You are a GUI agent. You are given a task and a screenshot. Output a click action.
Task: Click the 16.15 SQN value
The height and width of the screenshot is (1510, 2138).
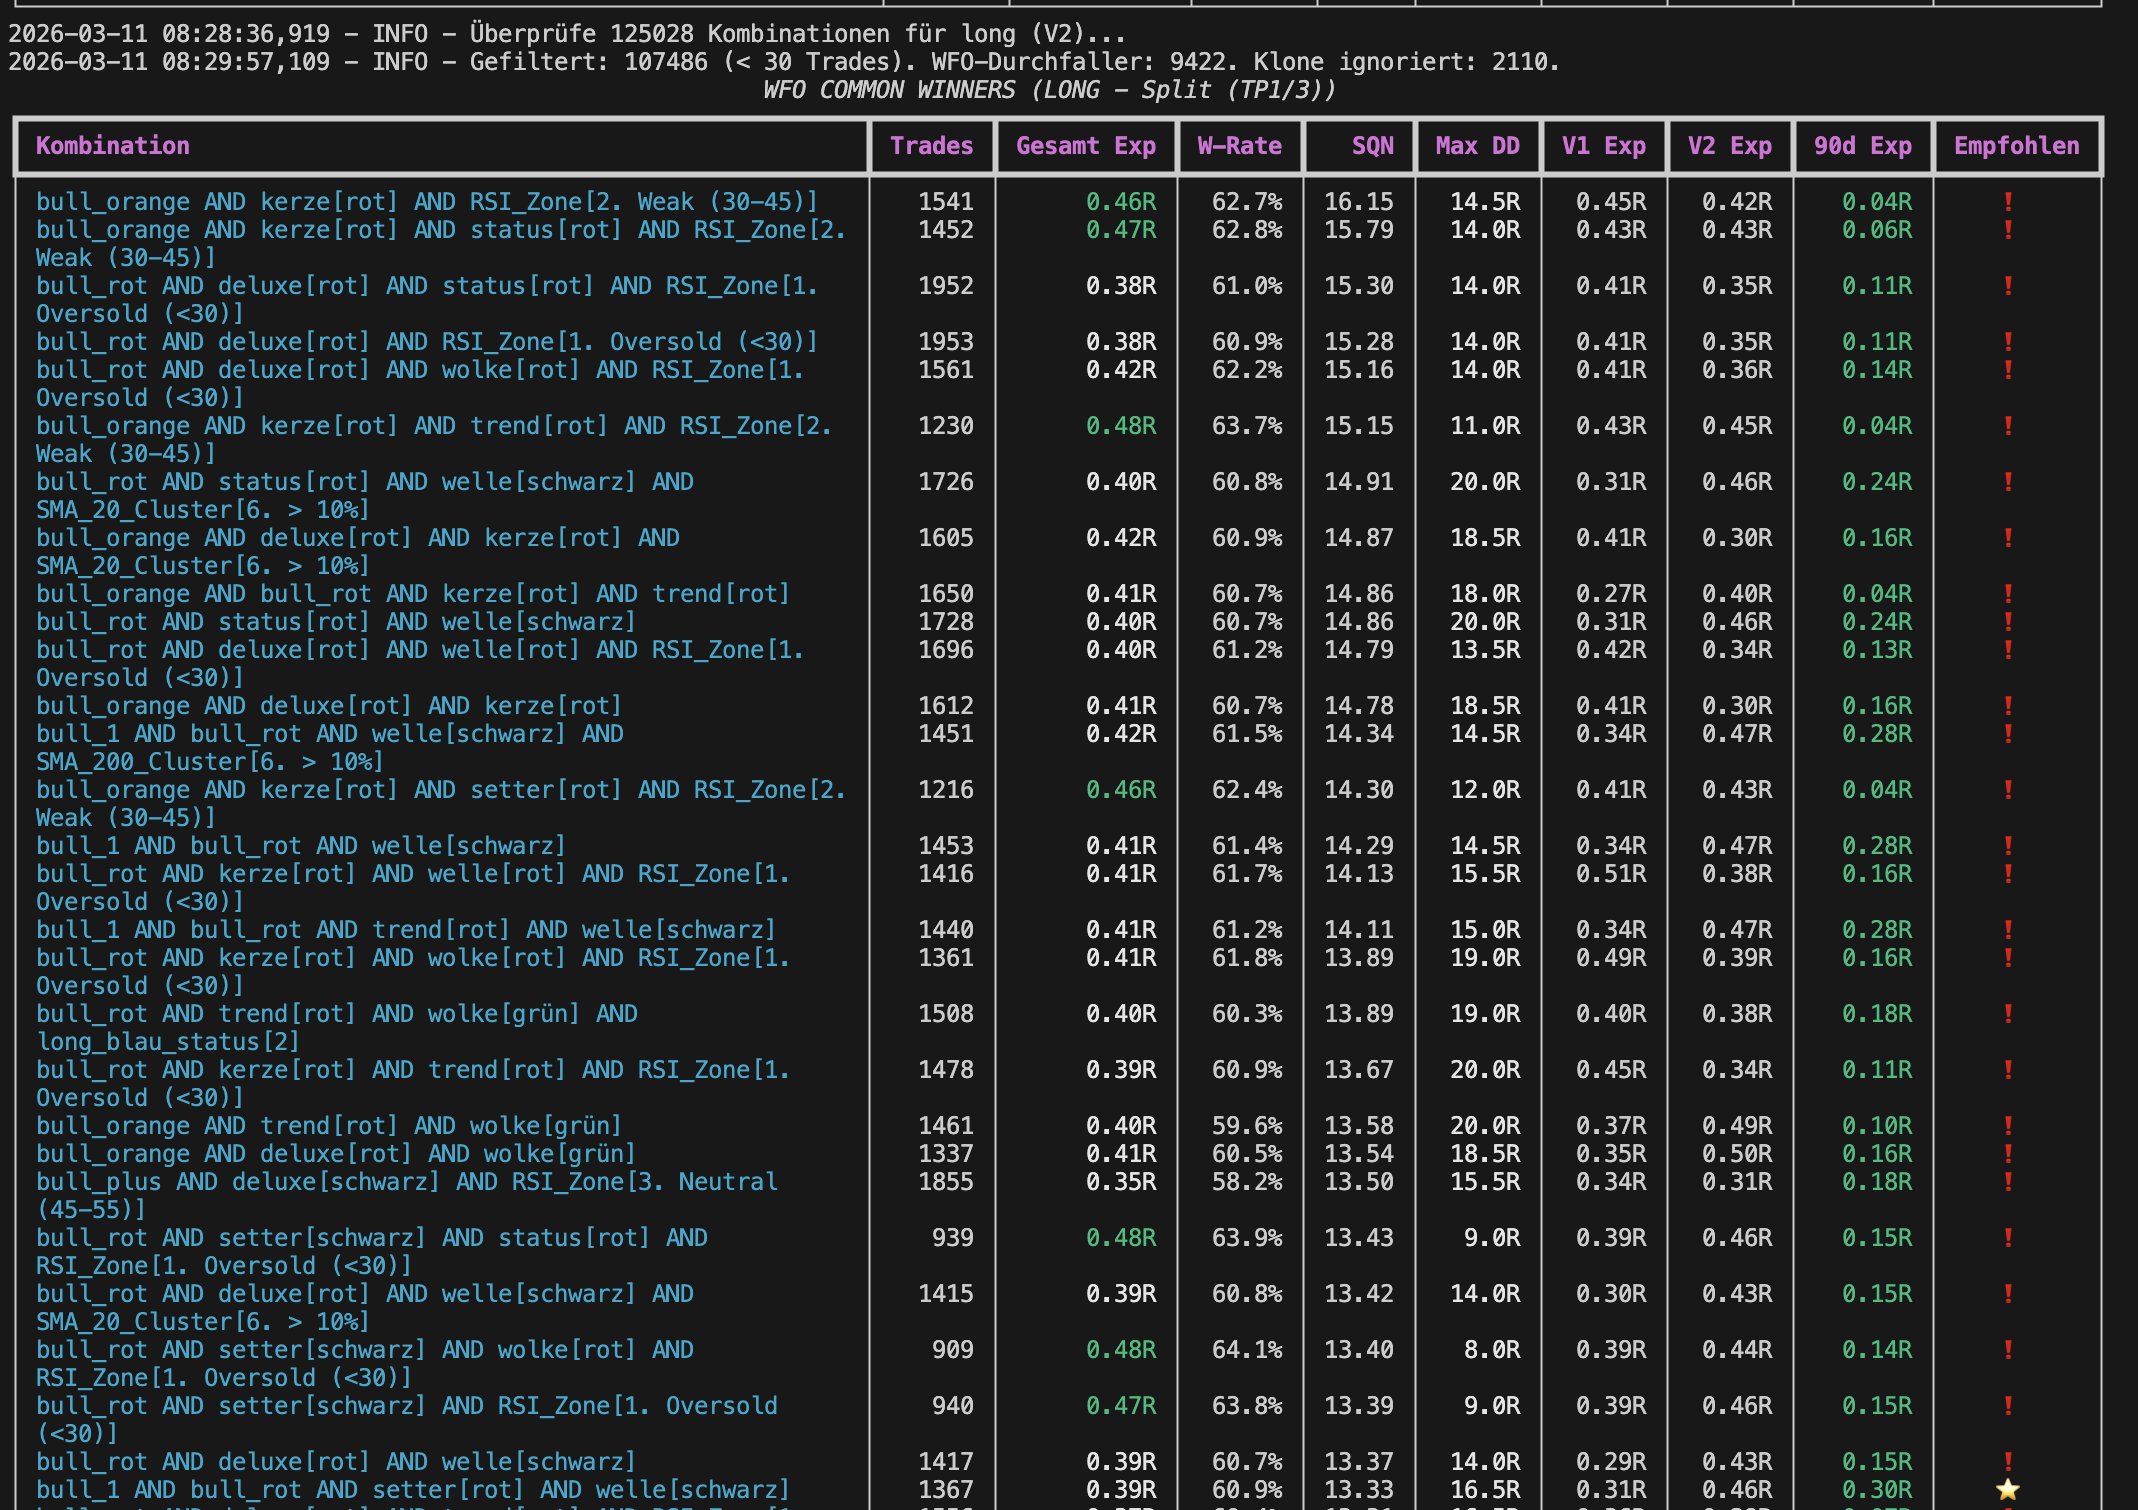tap(1358, 202)
